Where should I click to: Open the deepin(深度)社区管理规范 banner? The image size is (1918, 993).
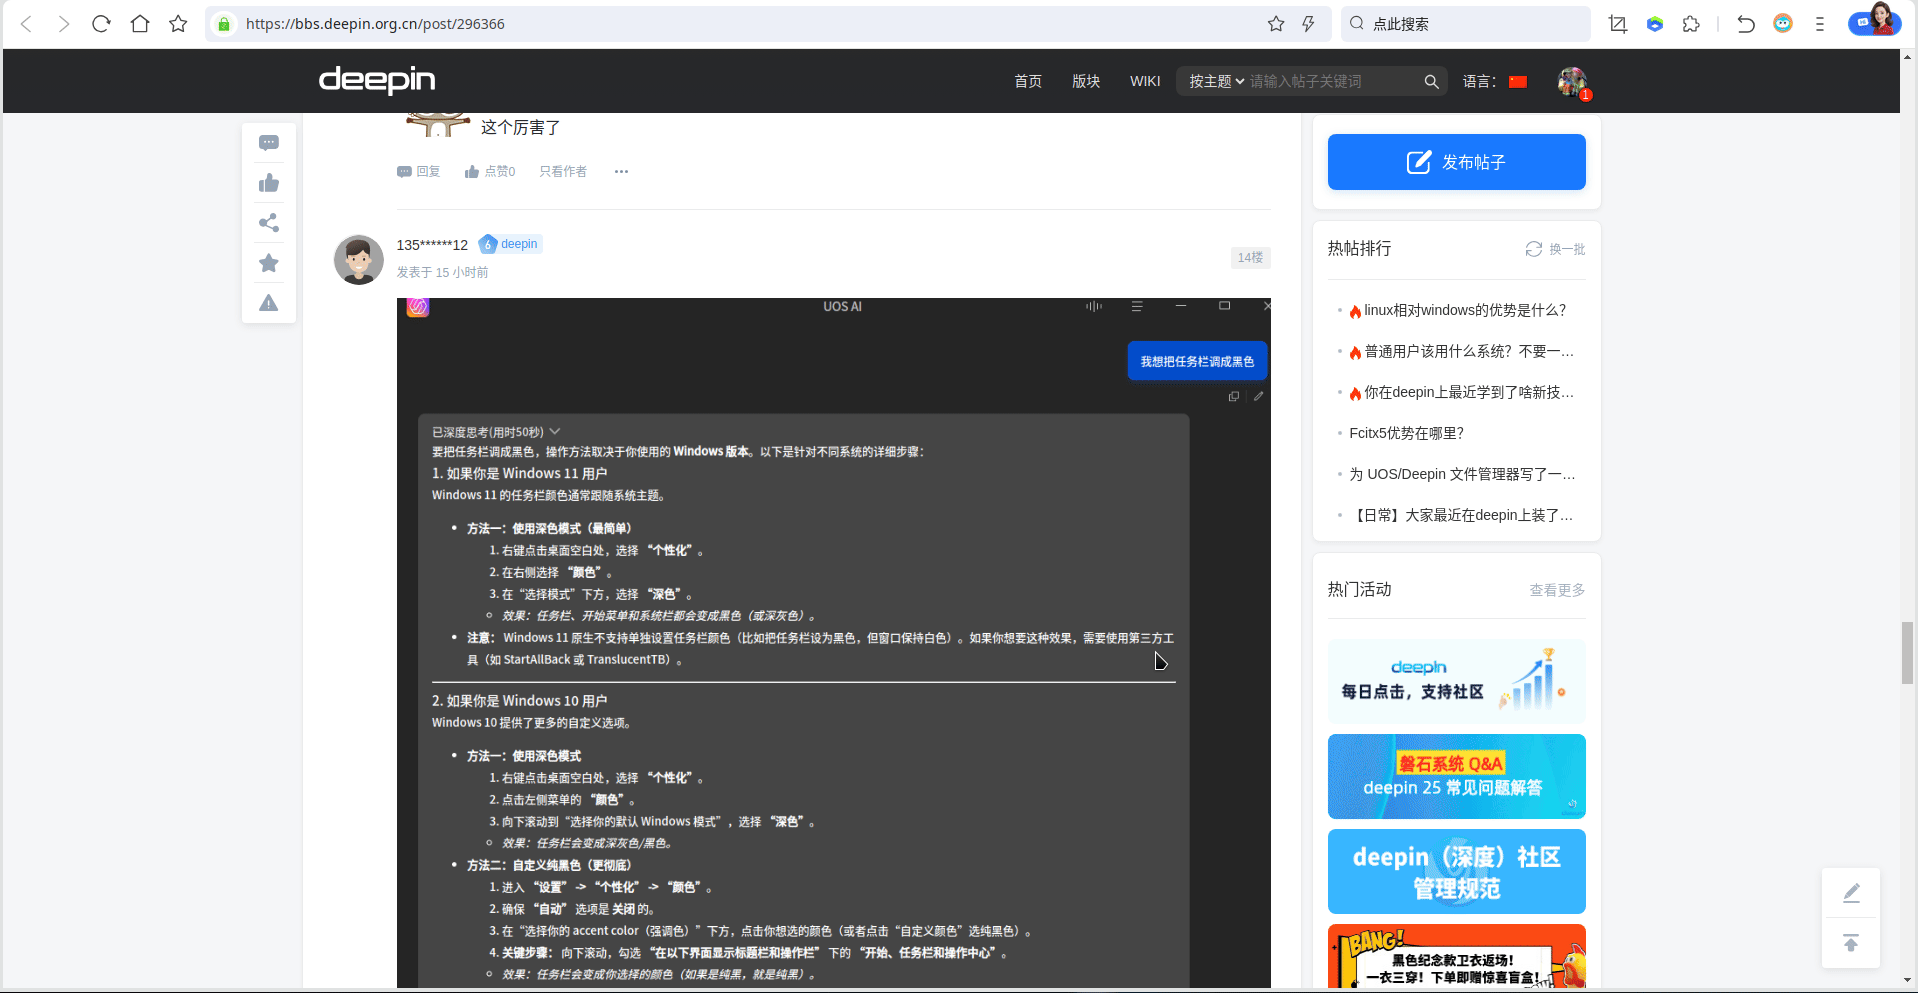pos(1457,871)
